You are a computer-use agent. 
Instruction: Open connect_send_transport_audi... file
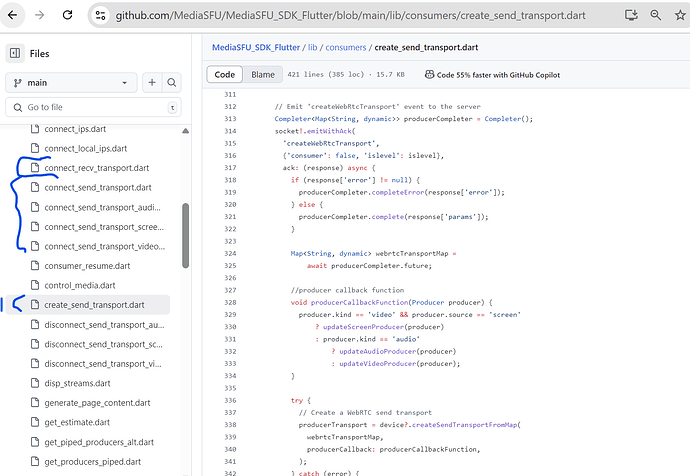pos(102,207)
